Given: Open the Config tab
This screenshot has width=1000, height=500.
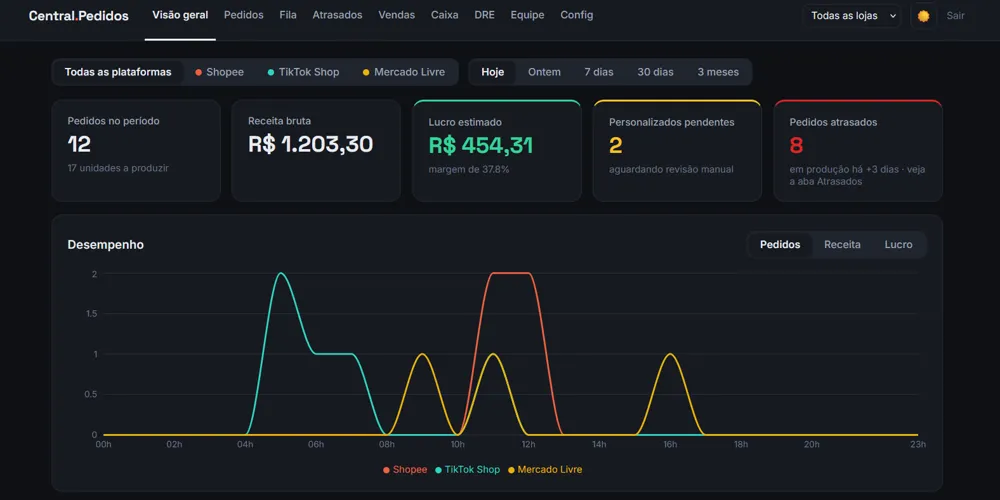Looking at the screenshot, I should click(577, 15).
